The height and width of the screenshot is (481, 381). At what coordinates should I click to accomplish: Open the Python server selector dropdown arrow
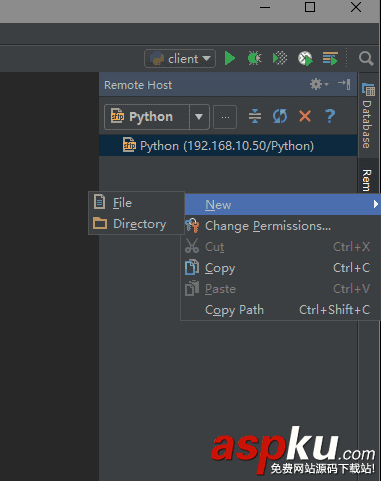pos(199,117)
